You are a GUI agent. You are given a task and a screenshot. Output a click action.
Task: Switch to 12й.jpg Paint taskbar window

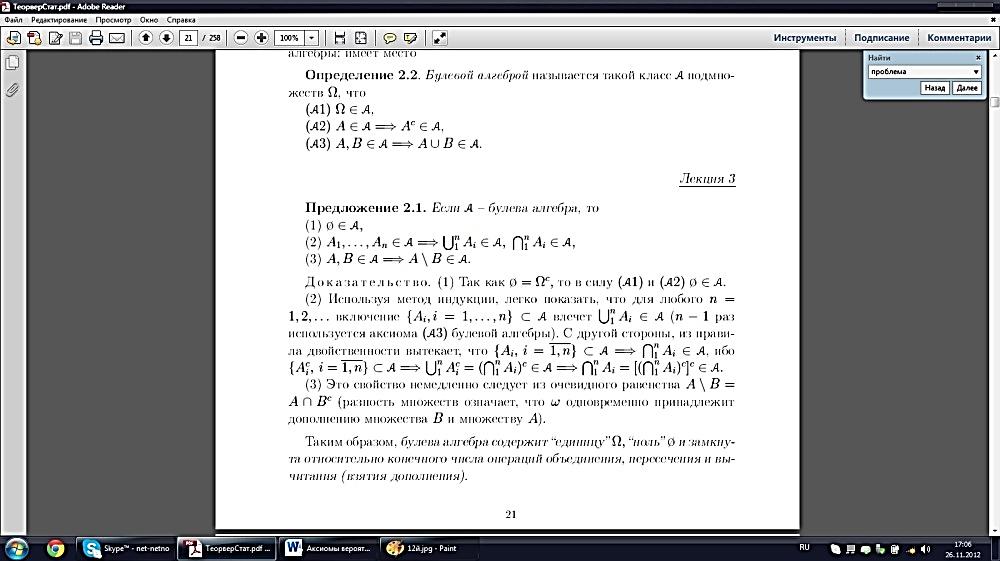429,548
